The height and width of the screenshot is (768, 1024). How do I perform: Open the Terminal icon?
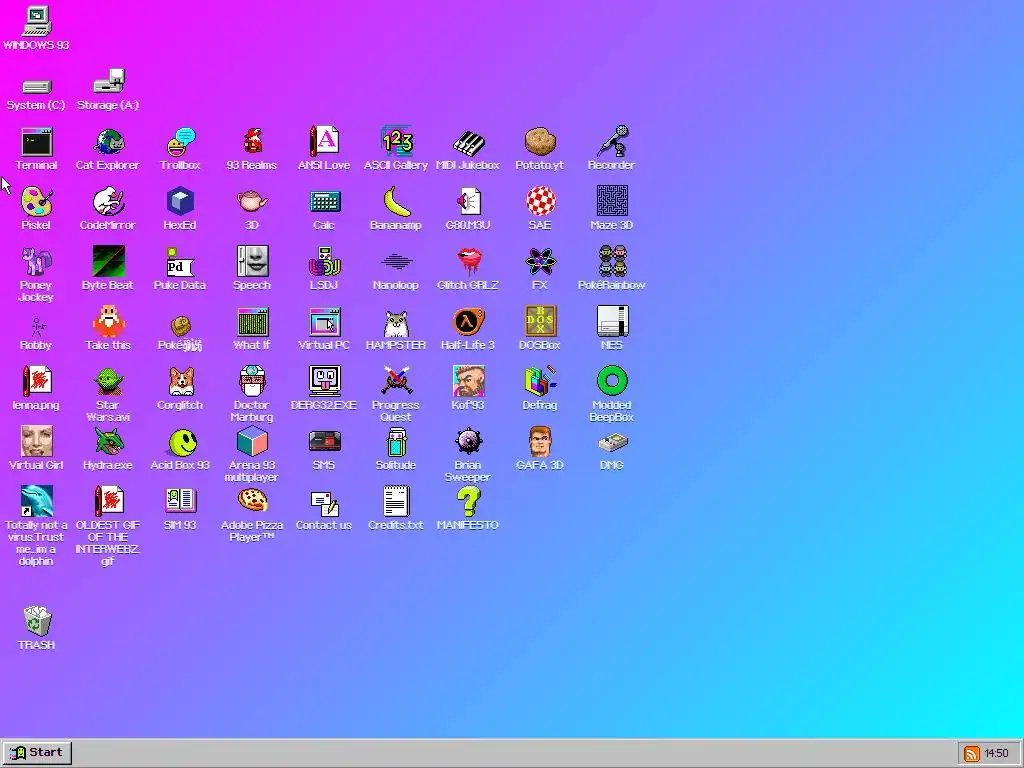pos(37,142)
